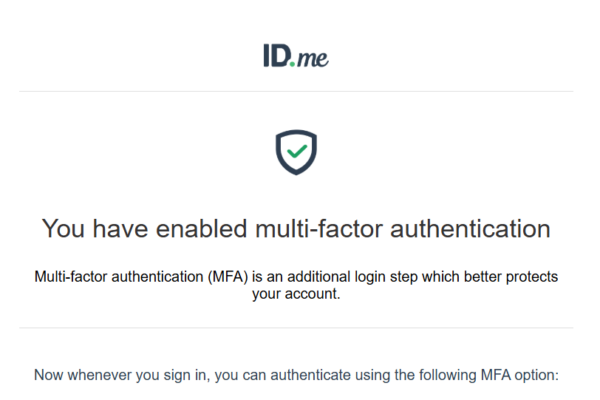The image size is (600, 400).
Task: Click the green checkmark inside the shield
Action: click(x=296, y=152)
